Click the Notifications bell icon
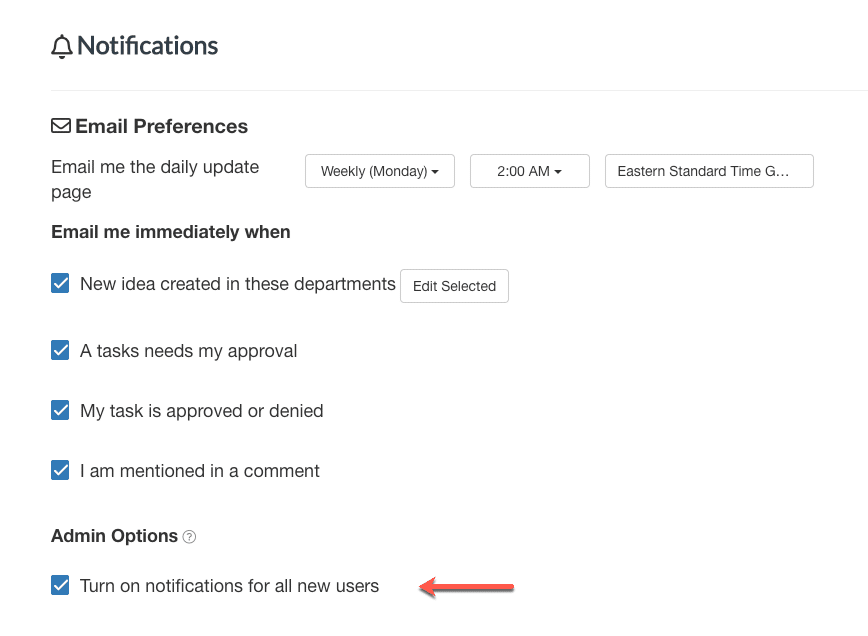The width and height of the screenshot is (868, 636). point(61,46)
